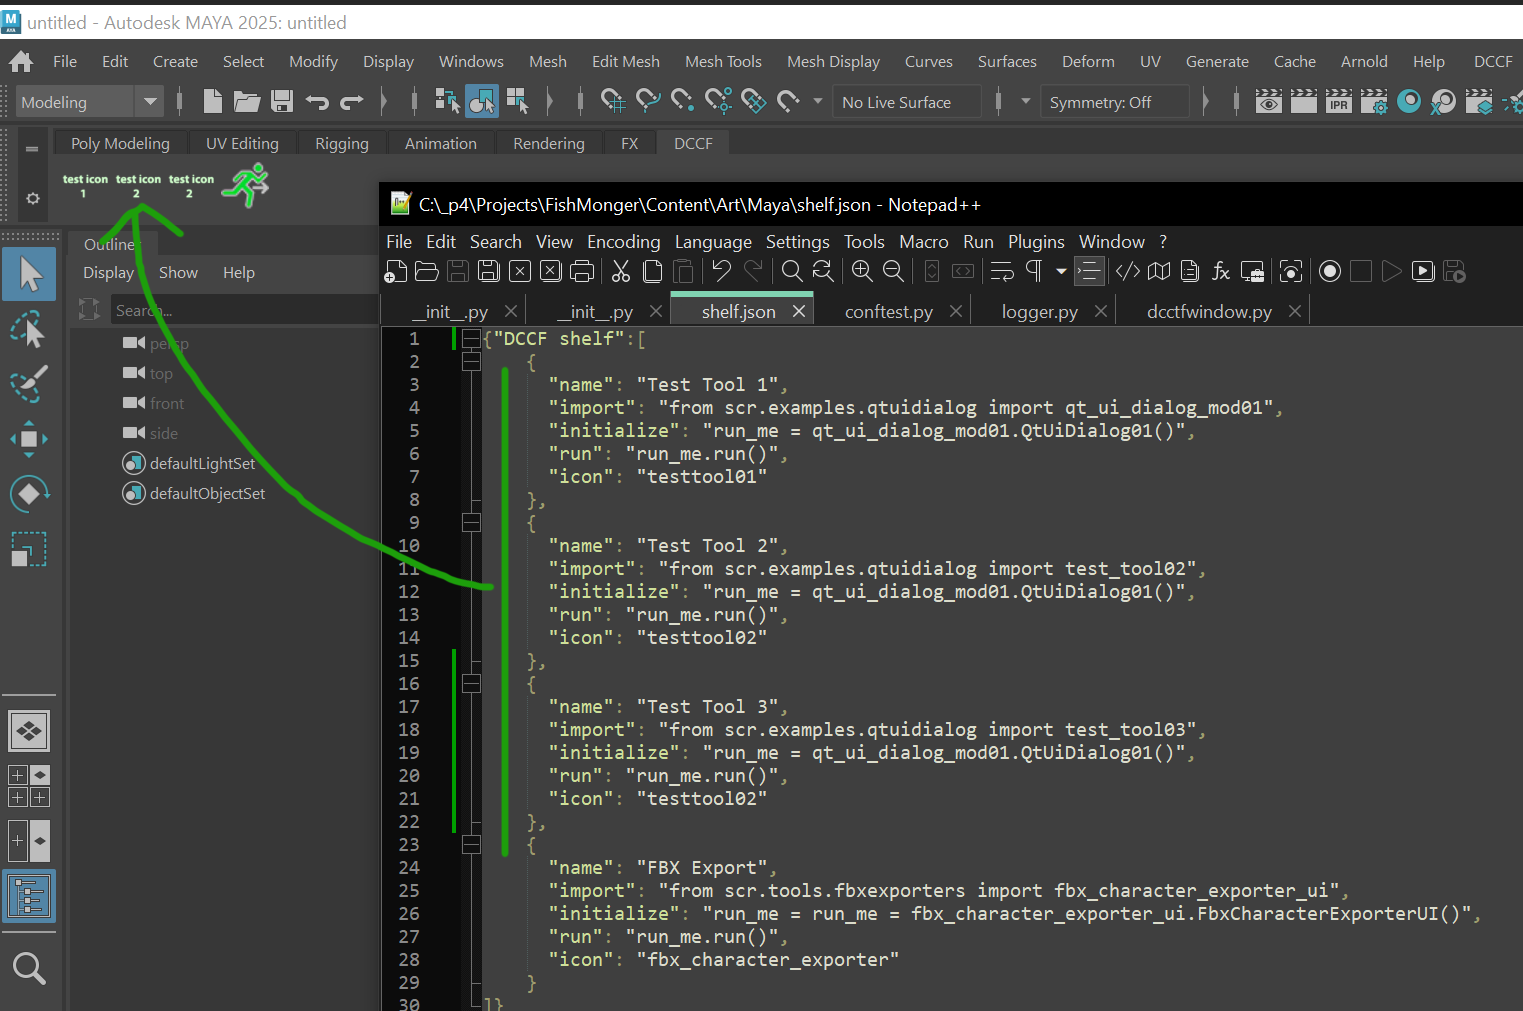
Task: Click the Maya Select tool arrow
Action: (29, 273)
